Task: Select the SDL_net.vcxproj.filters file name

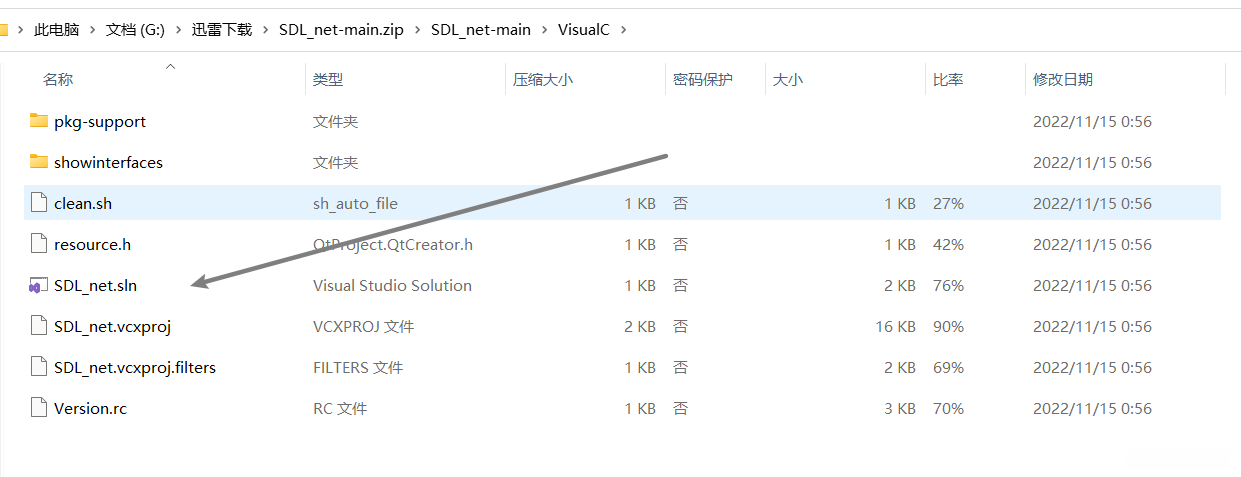Action: coord(135,367)
